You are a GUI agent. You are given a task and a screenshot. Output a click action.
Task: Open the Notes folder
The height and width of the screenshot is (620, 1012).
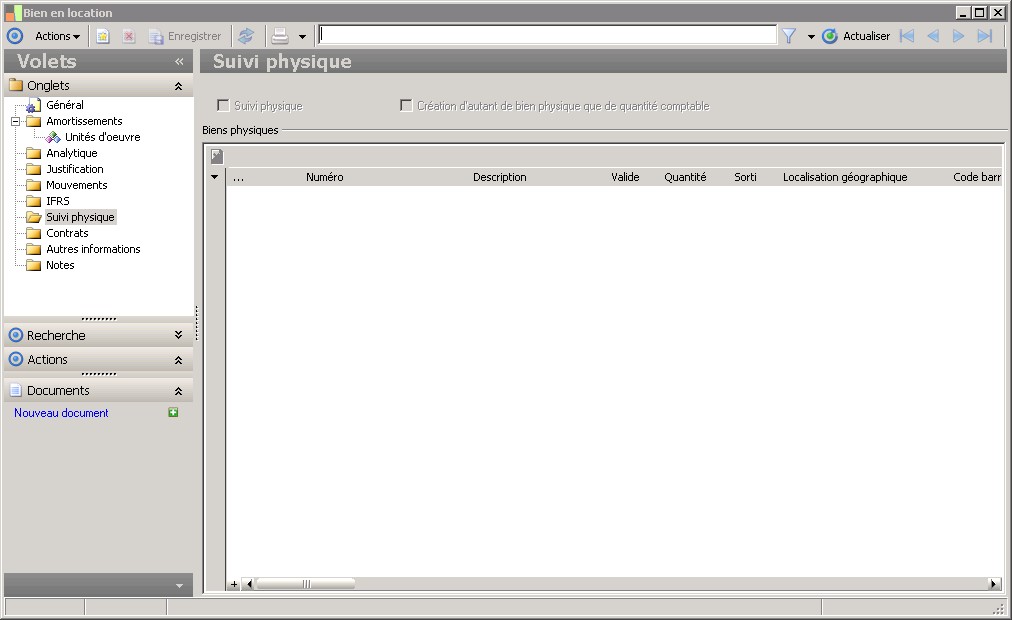pyautogui.click(x=60, y=265)
